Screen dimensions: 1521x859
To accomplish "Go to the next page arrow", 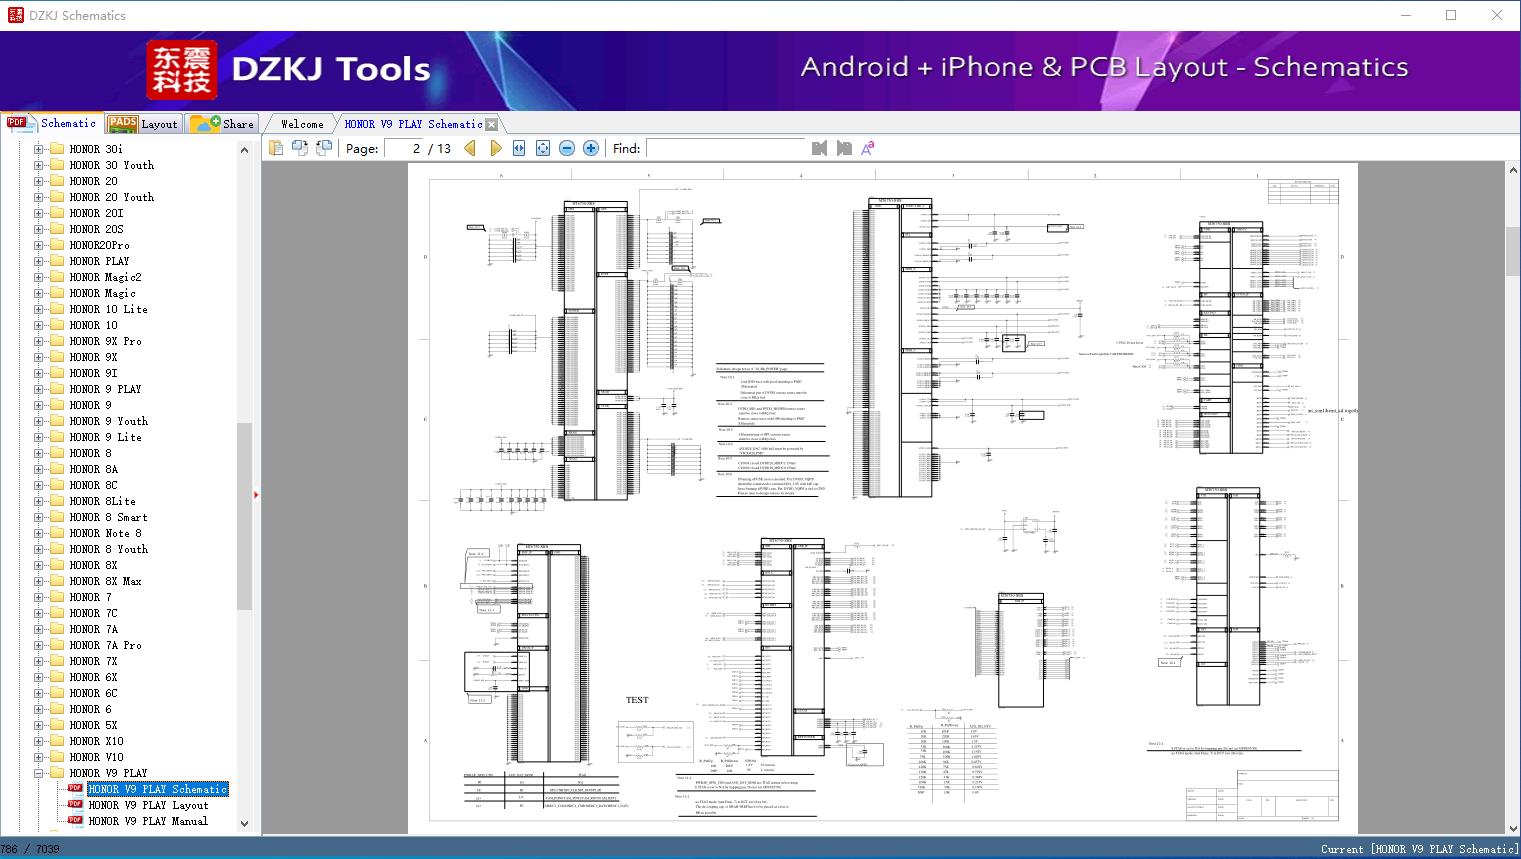I will pos(495,148).
